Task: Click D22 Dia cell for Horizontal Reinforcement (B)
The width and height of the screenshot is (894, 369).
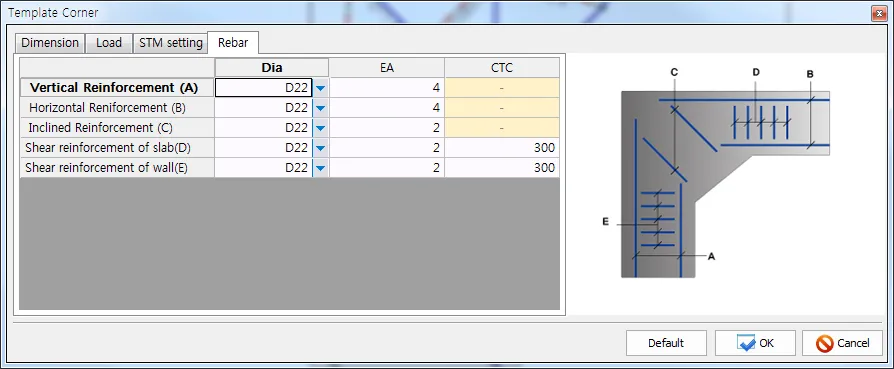Action: [x=264, y=108]
